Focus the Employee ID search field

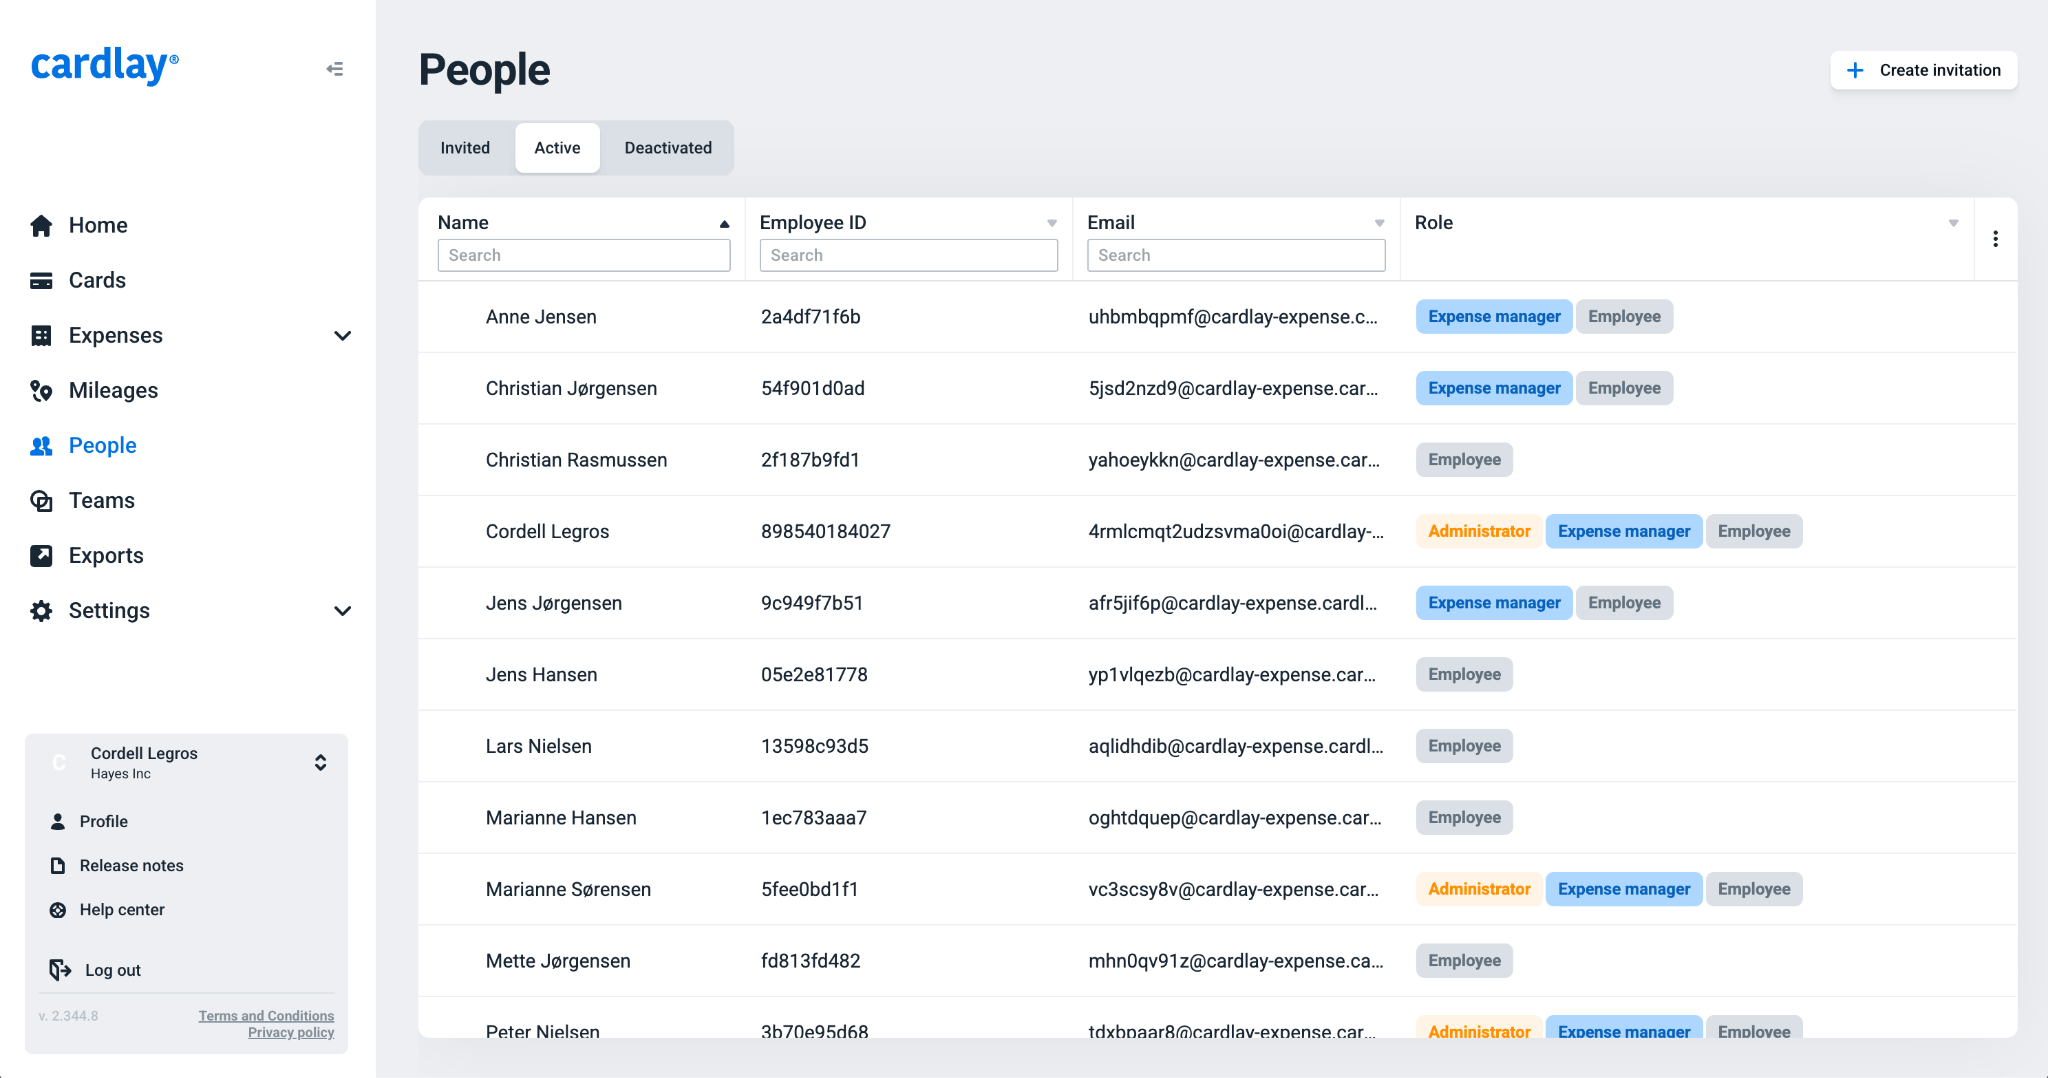908,255
